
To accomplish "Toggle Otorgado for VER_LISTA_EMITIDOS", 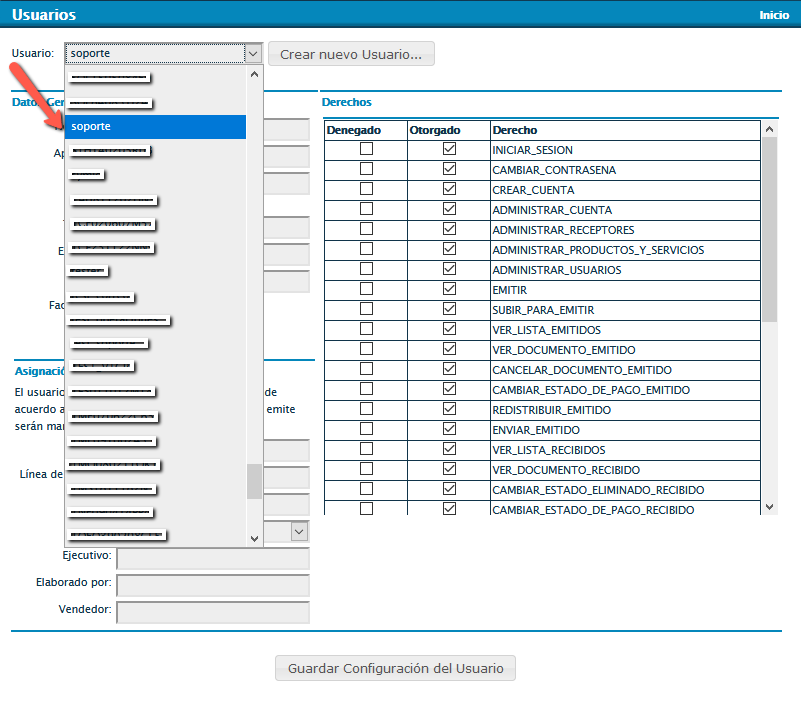I will tap(449, 329).
